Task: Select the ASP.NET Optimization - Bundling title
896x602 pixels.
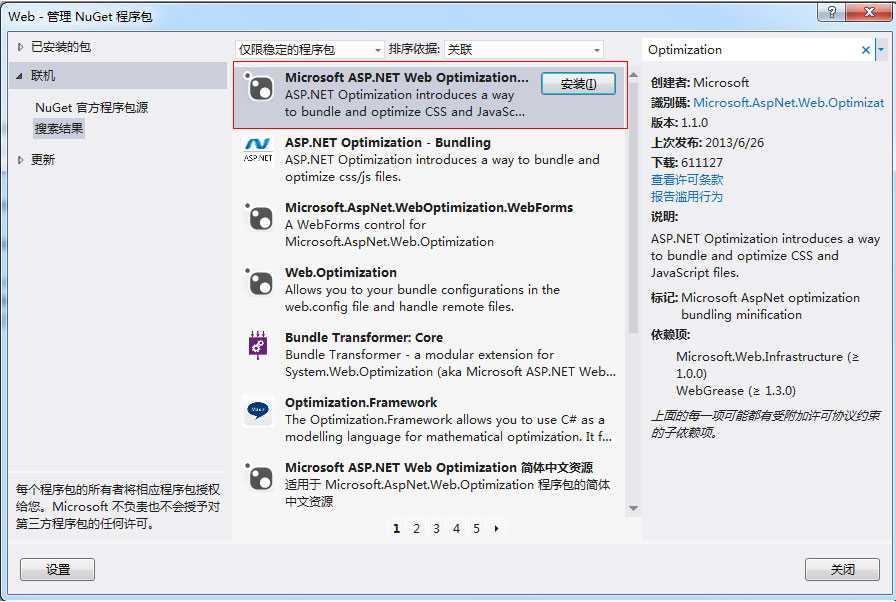Action: tap(388, 143)
